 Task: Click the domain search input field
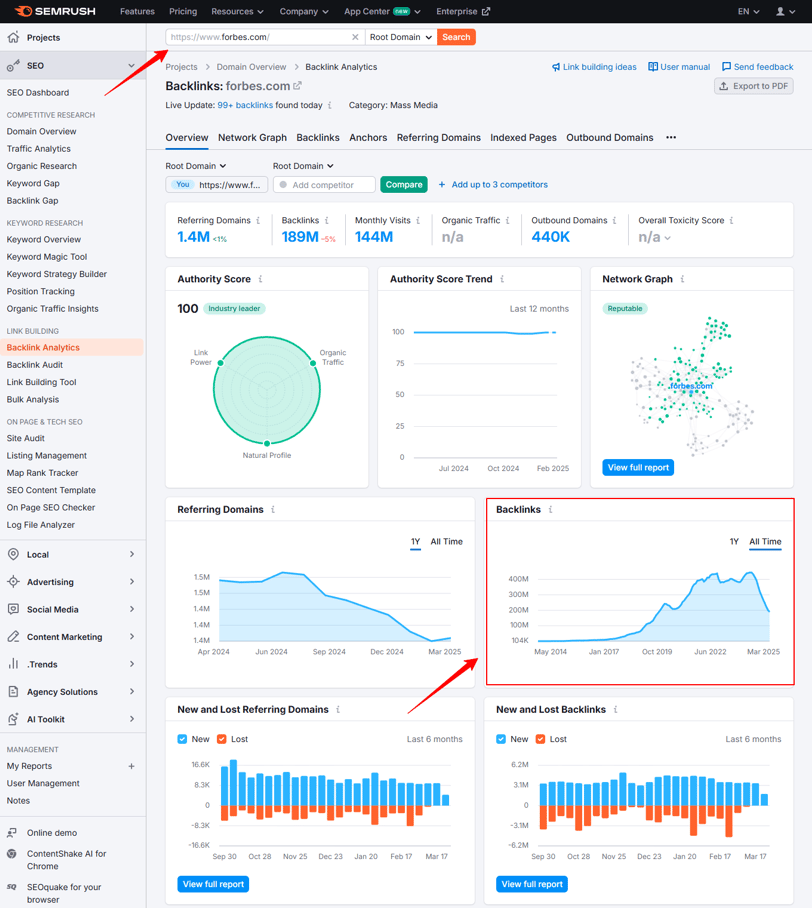tap(265, 37)
